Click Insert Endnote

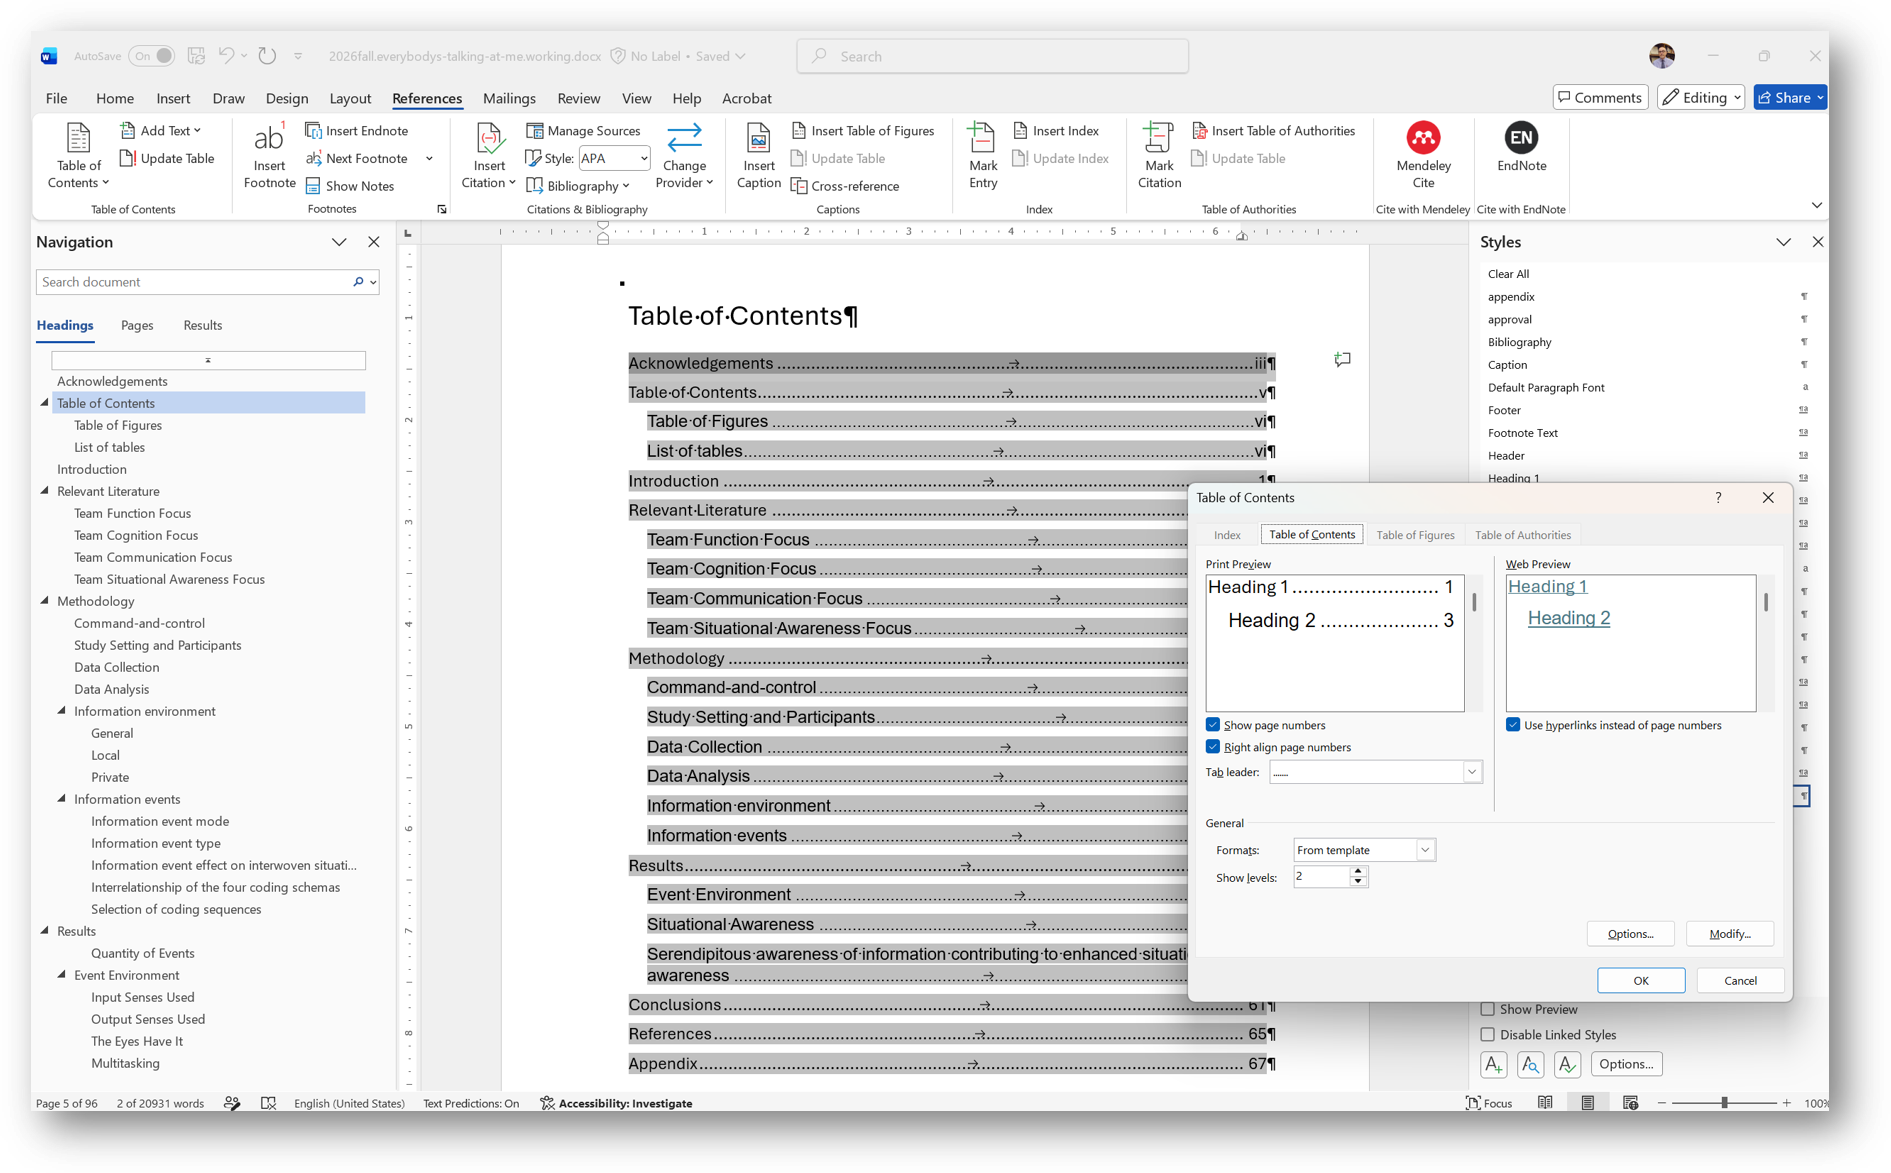click(357, 130)
